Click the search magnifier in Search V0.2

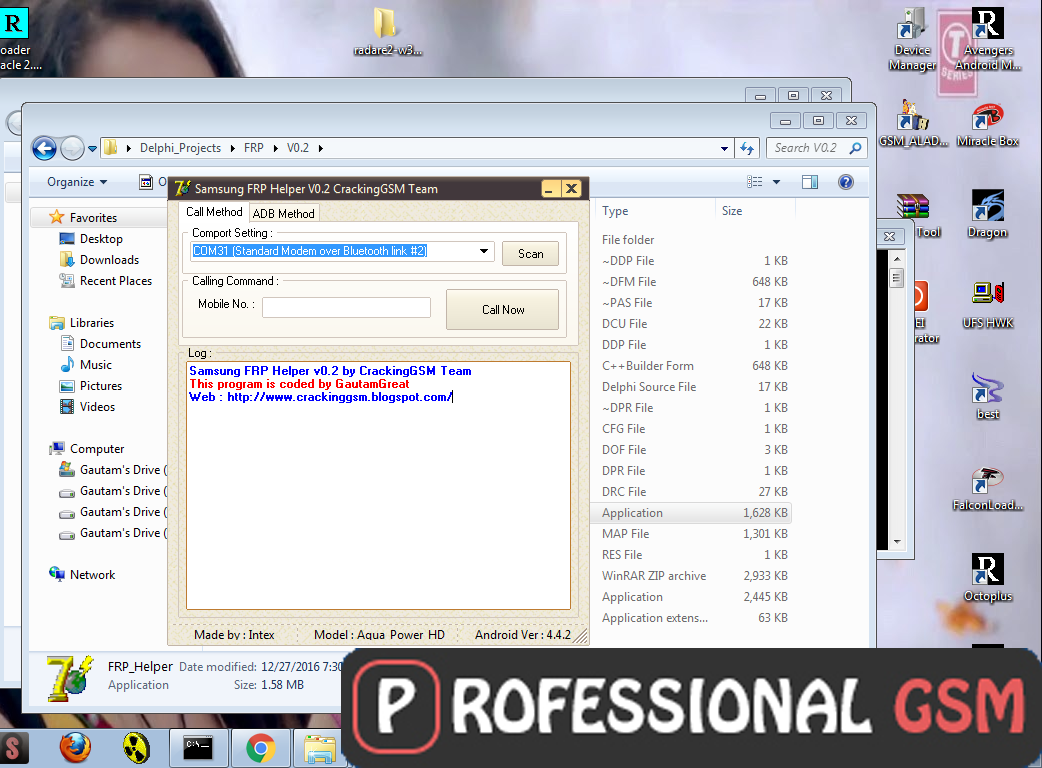(x=855, y=148)
